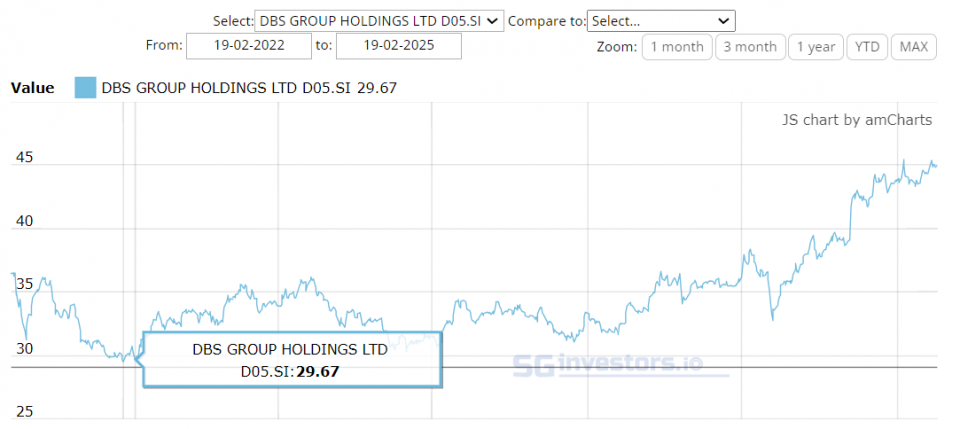Select the MAX zoom button
The height and width of the screenshot is (429, 960).
coord(914,47)
